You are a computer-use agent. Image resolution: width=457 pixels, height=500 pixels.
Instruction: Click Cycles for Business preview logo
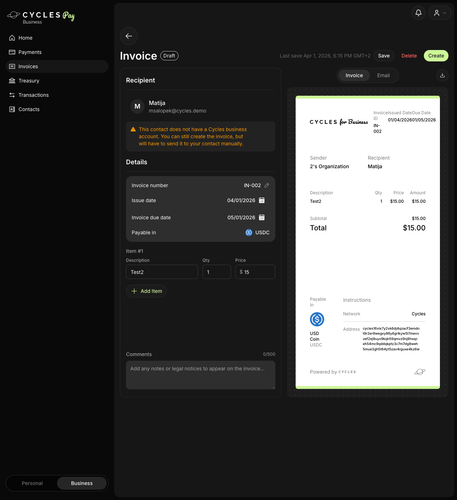(x=339, y=122)
